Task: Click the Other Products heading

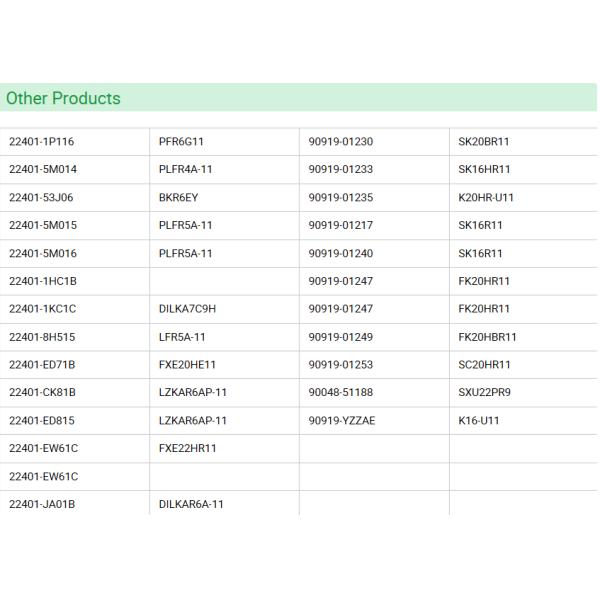Action: 63,98
